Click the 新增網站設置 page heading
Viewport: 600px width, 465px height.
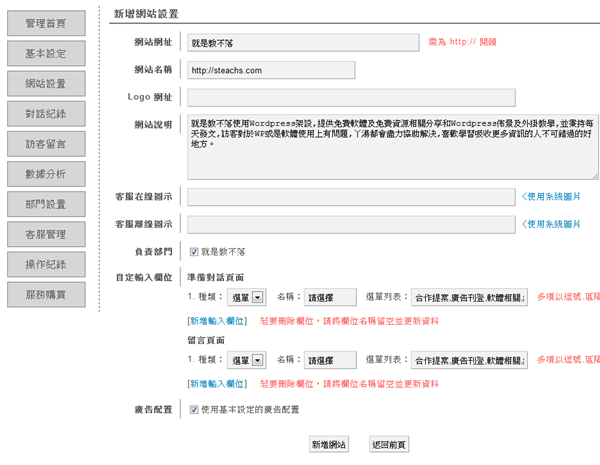(146, 14)
